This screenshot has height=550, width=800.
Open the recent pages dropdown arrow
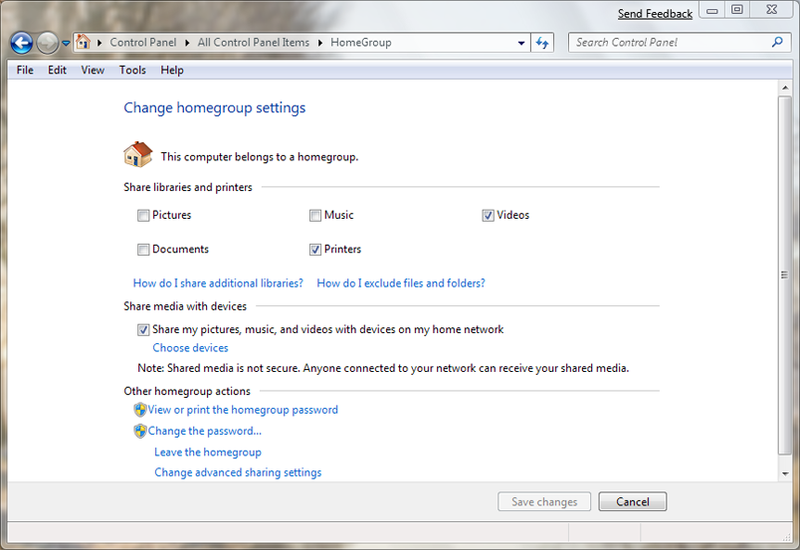click(x=66, y=43)
